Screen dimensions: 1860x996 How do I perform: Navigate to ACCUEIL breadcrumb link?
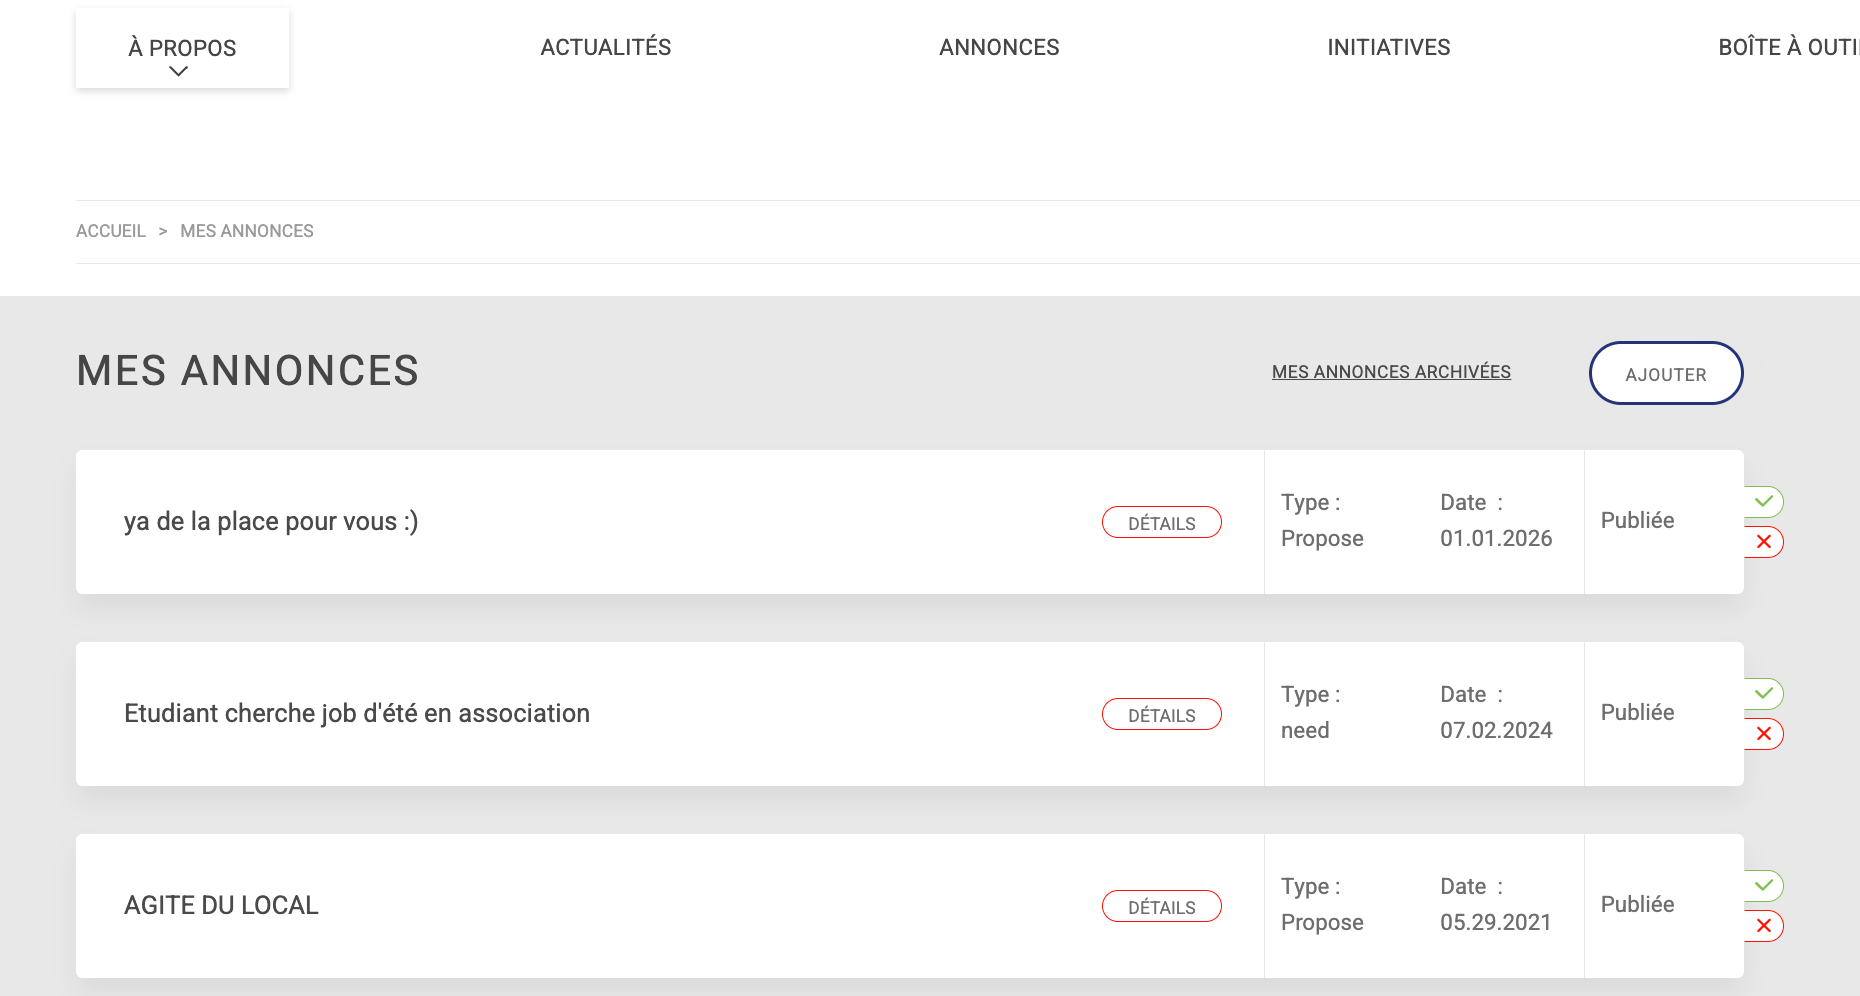tap(111, 231)
